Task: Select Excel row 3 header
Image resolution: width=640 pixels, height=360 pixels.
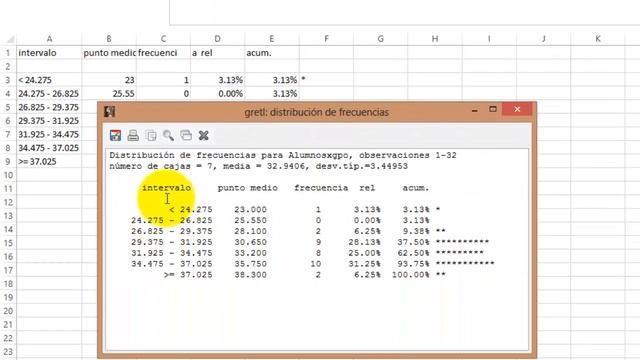Action: pyautogui.click(x=8, y=80)
